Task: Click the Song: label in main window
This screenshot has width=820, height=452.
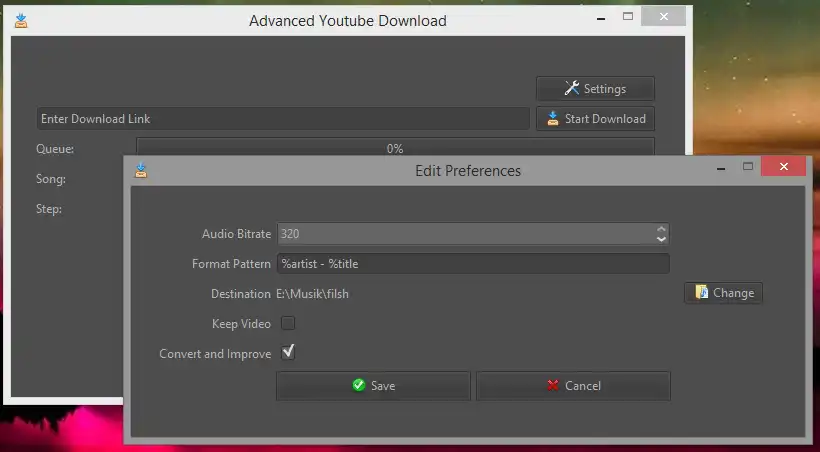Action: (51, 179)
